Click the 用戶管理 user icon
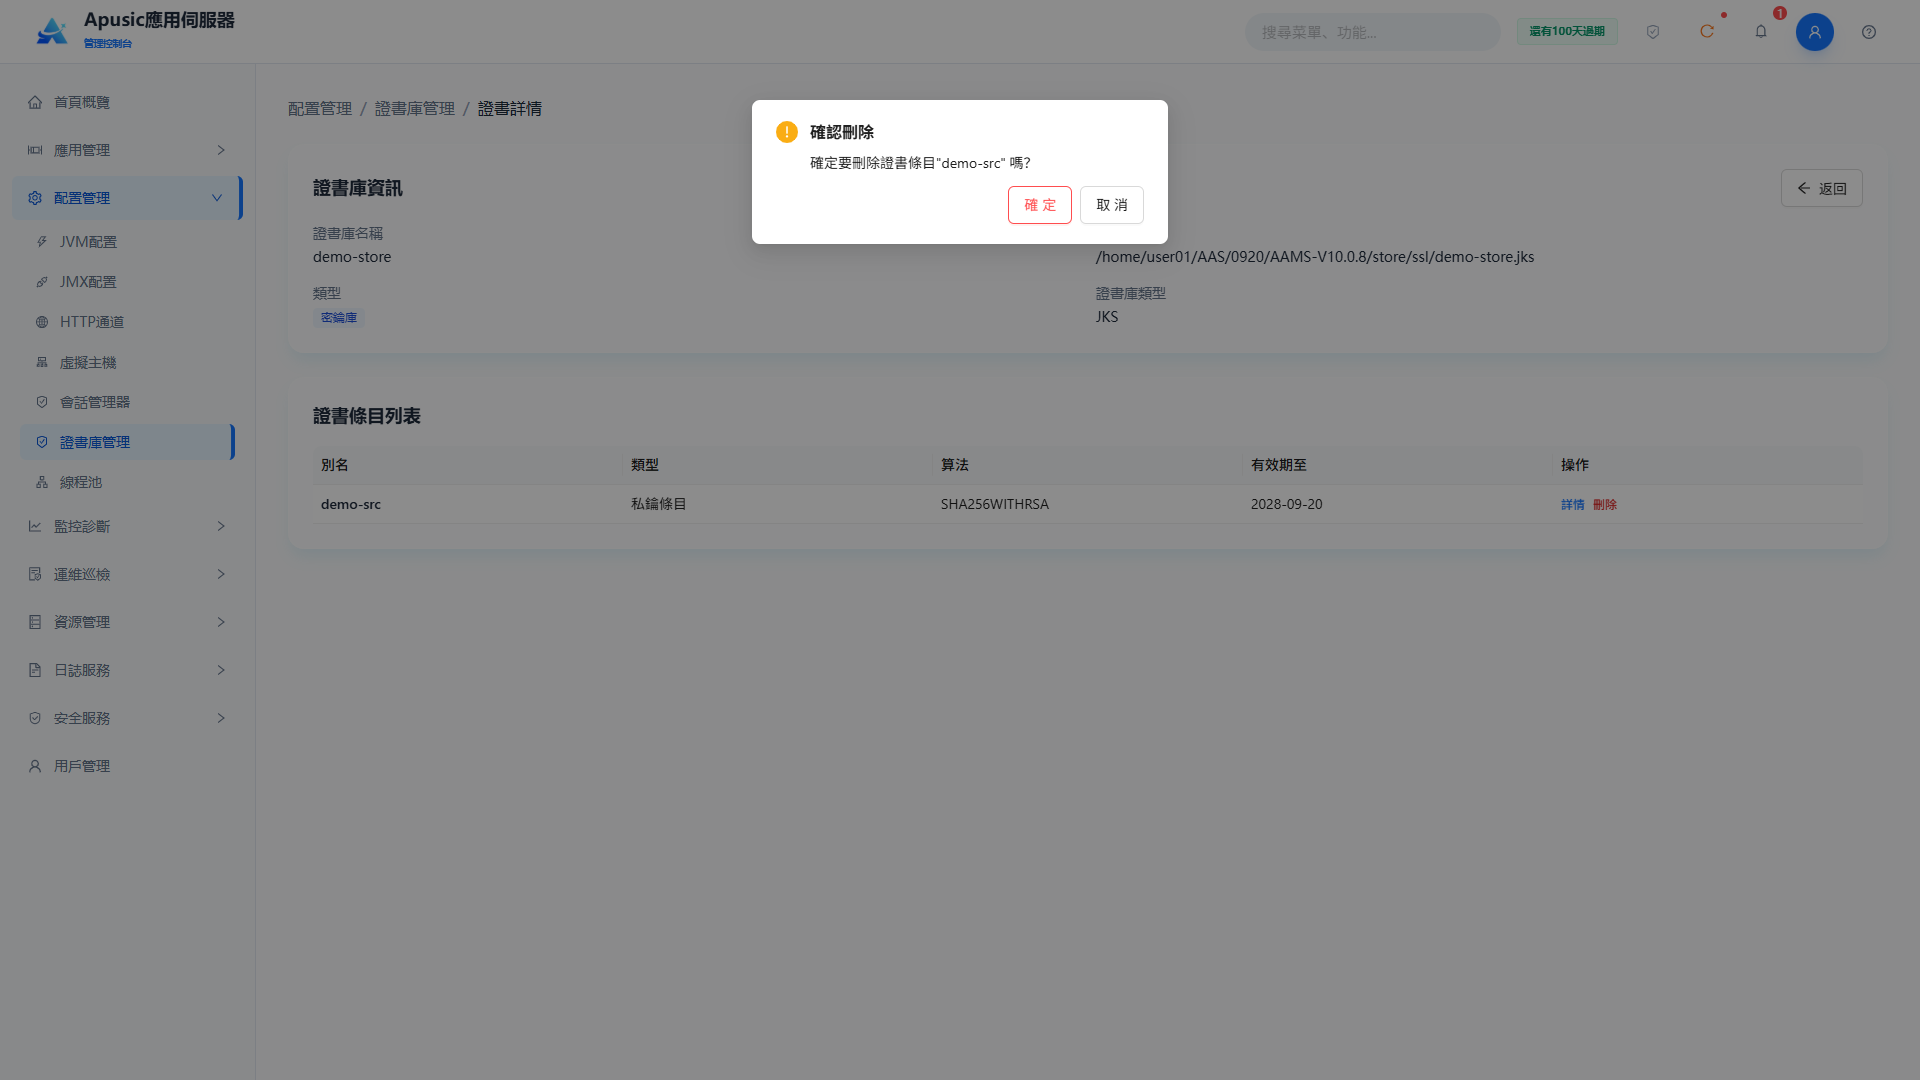The image size is (1920, 1080). (x=35, y=766)
